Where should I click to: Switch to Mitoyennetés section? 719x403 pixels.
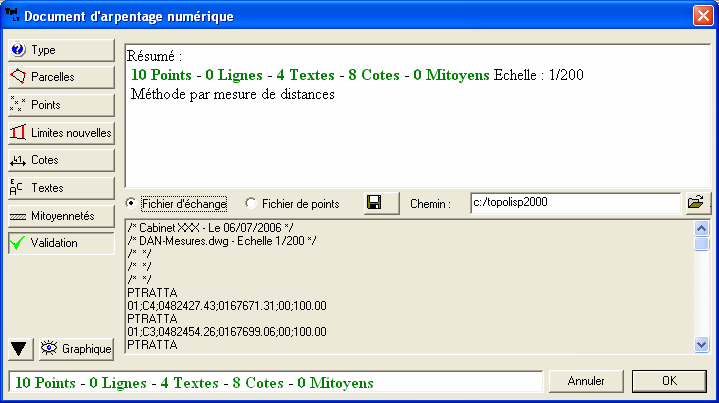coord(61,215)
